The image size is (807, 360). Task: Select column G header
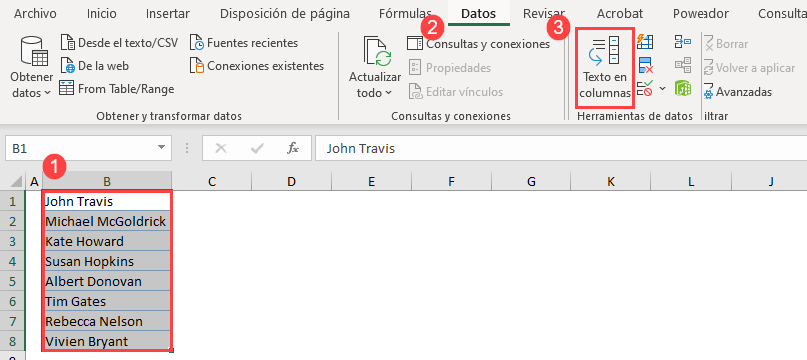pos(531,181)
